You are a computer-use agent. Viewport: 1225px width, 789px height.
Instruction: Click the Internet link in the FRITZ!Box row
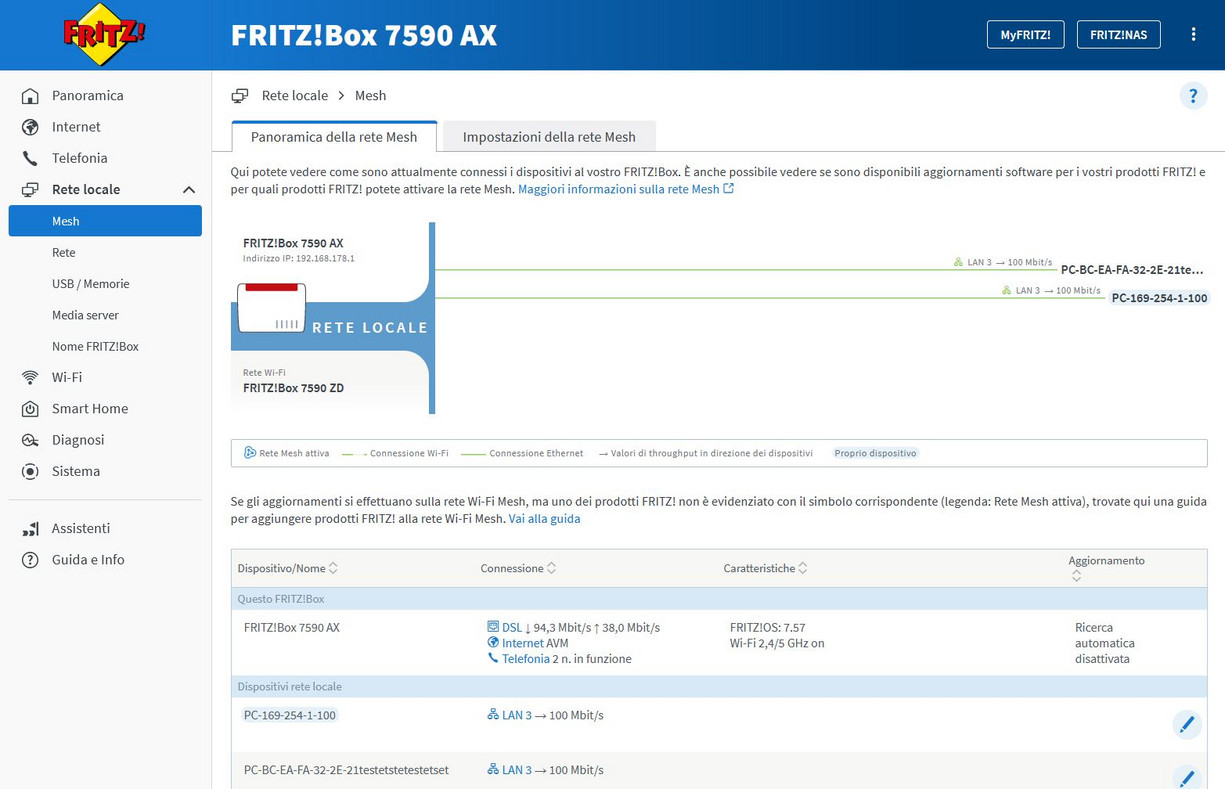[x=523, y=643]
